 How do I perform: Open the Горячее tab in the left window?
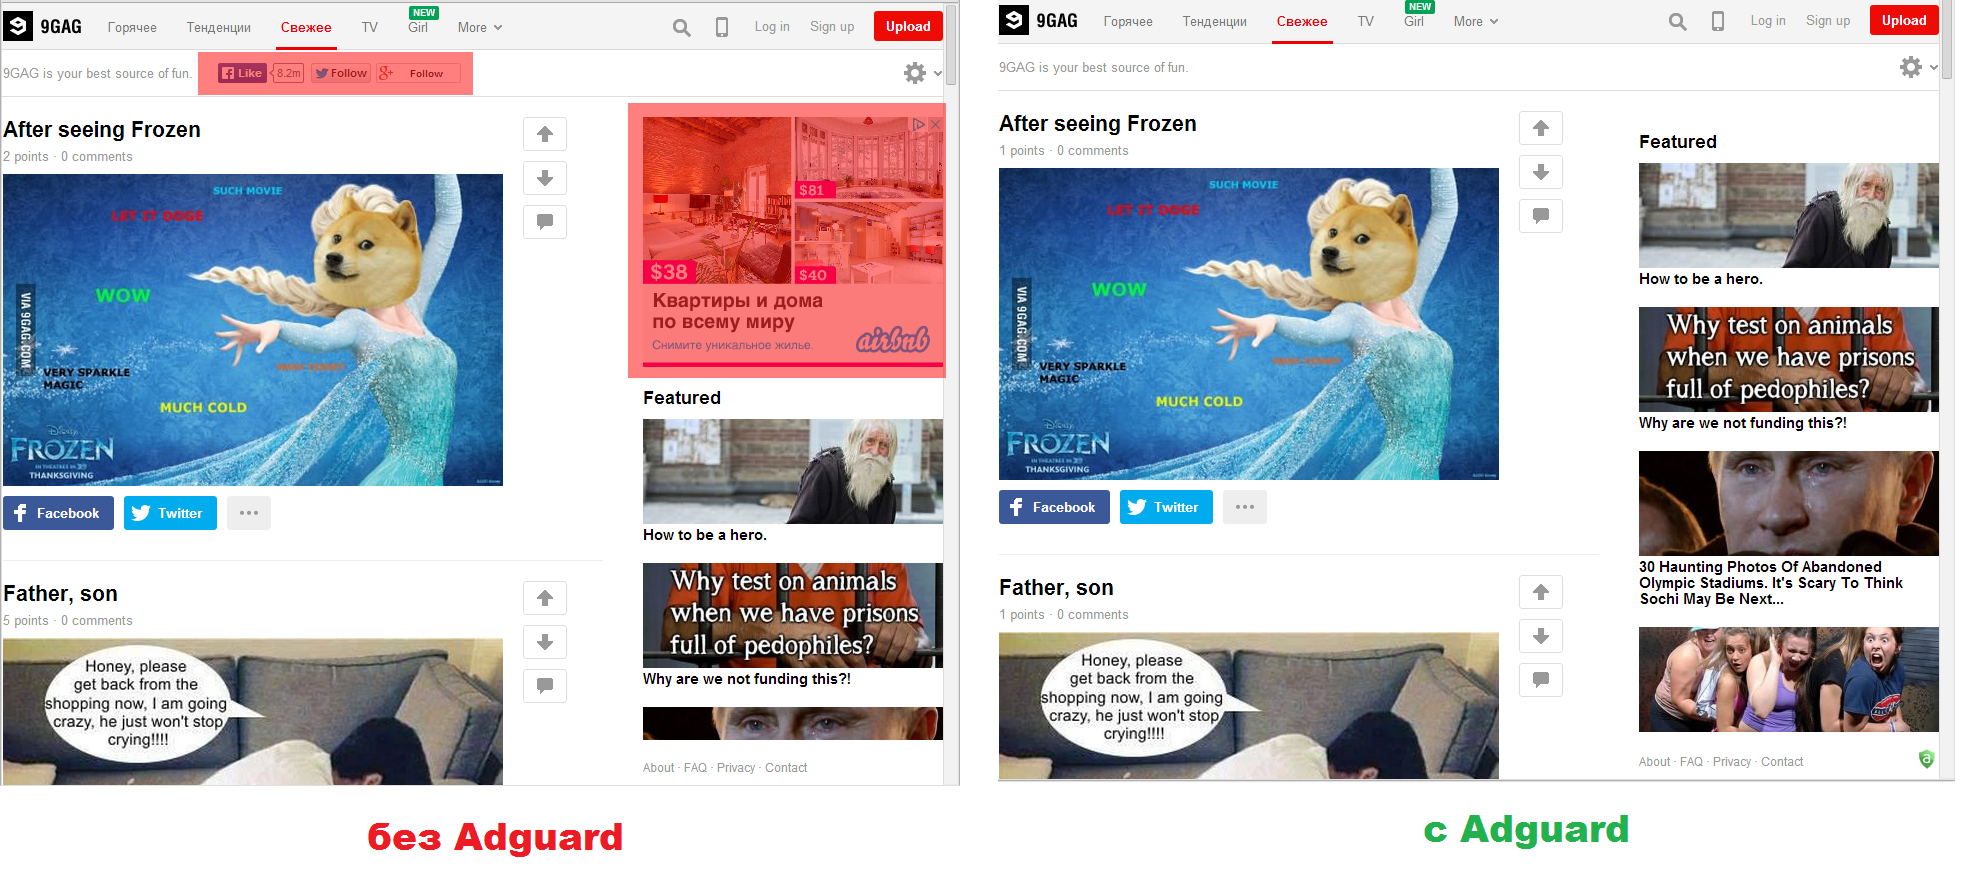point(132,27)
